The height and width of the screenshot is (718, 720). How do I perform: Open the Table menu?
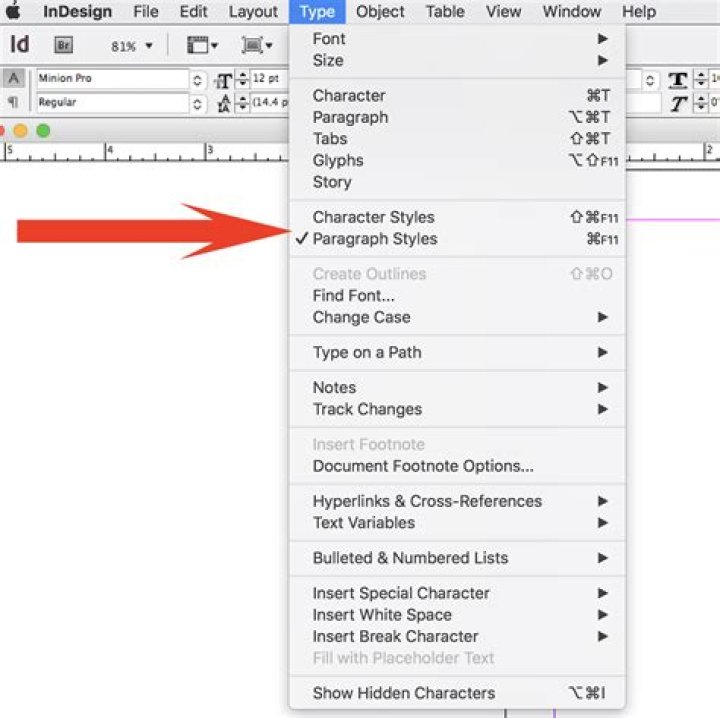445,11
